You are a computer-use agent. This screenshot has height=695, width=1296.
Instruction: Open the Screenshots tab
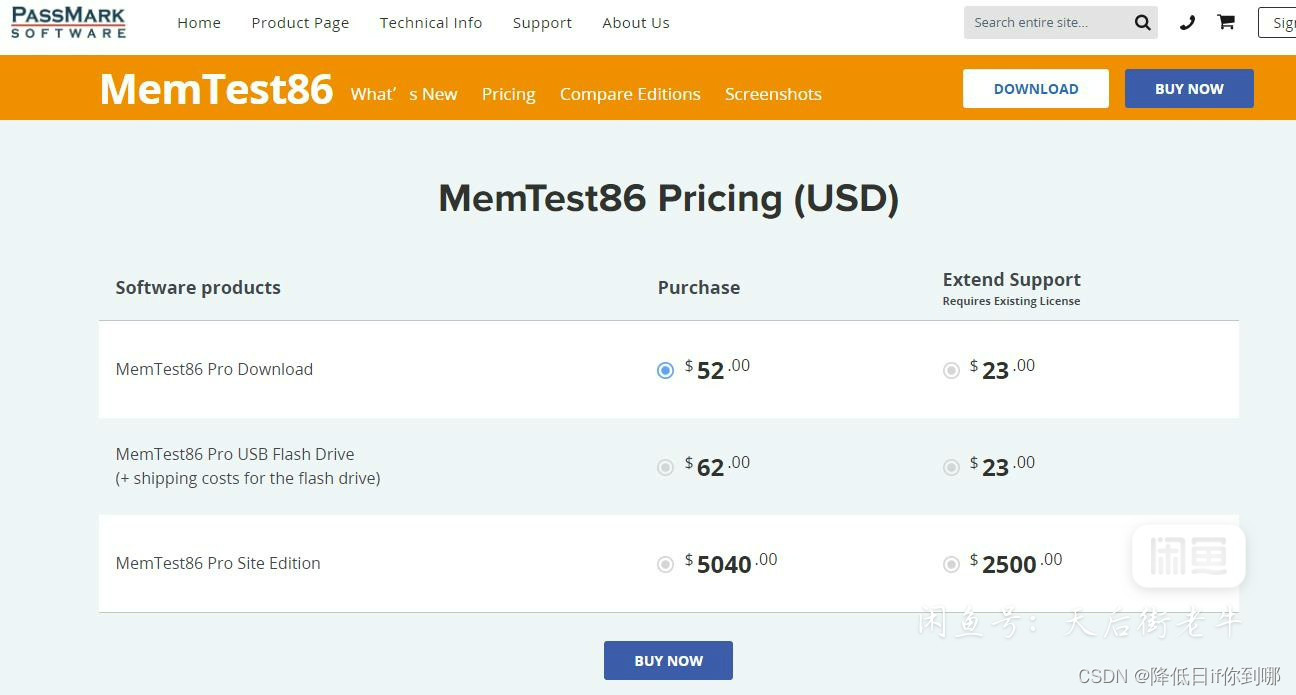(773, 94)
